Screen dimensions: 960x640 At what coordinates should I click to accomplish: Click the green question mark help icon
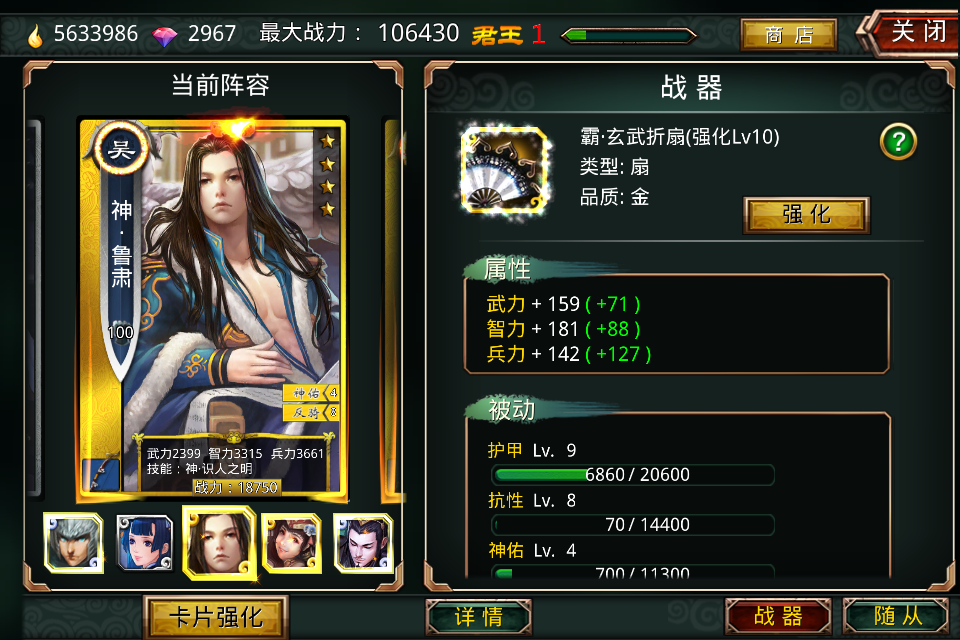tap(898, 142)
